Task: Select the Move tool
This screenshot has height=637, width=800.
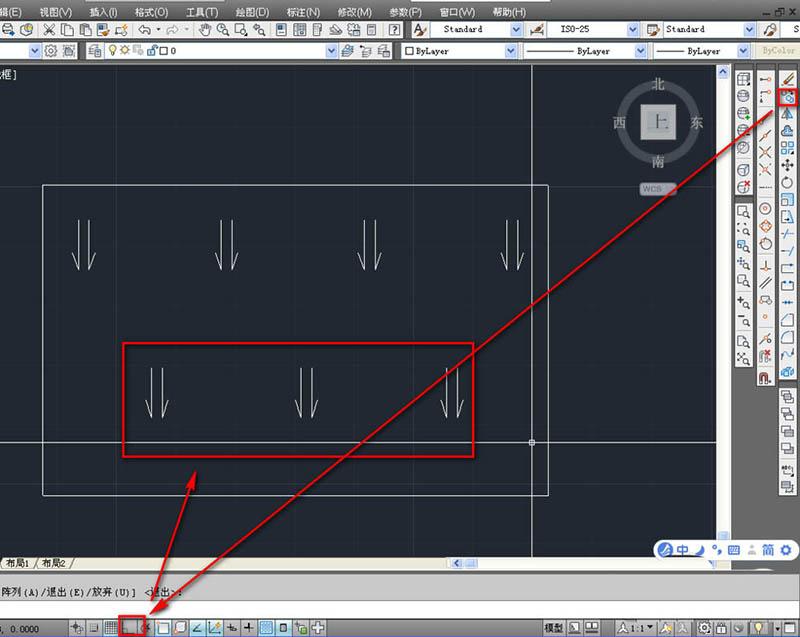Action: tap(788, 165)
